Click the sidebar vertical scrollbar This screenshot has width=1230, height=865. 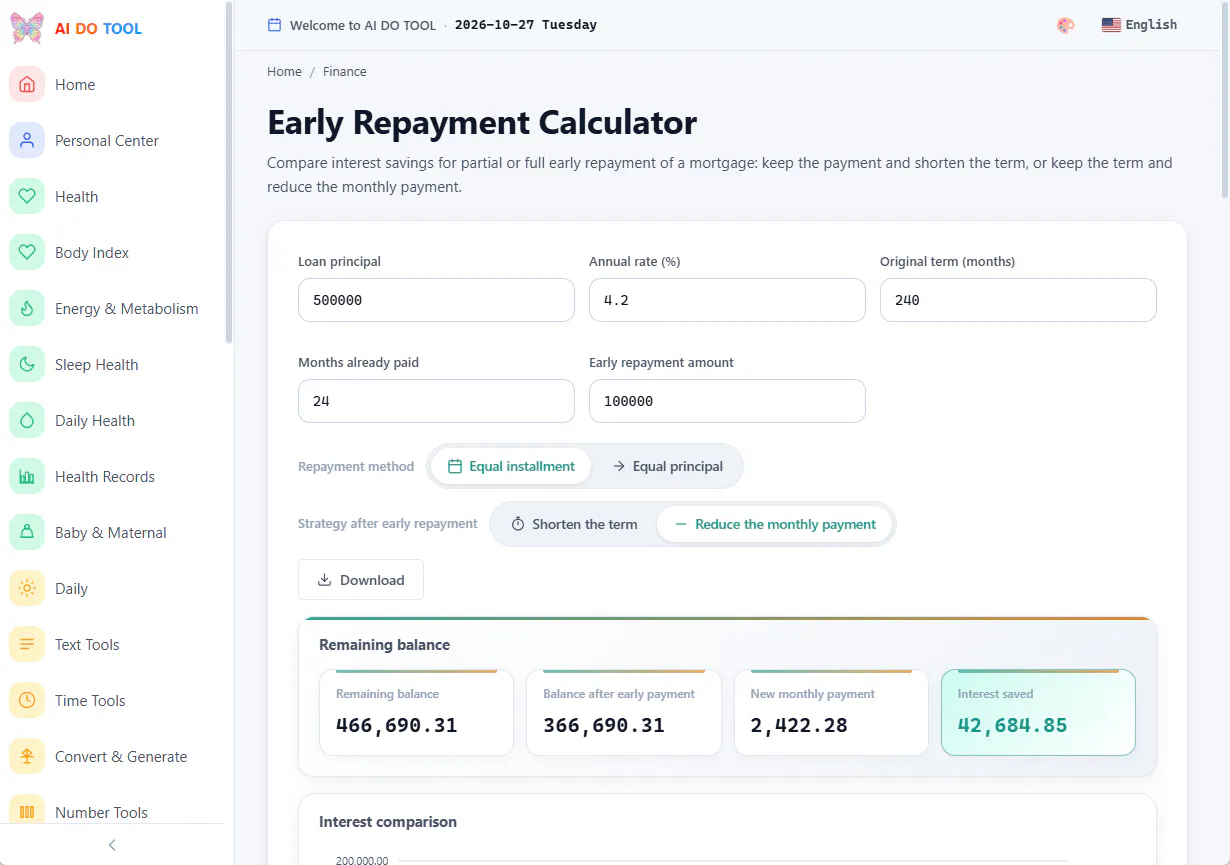[x=229, y=172]
